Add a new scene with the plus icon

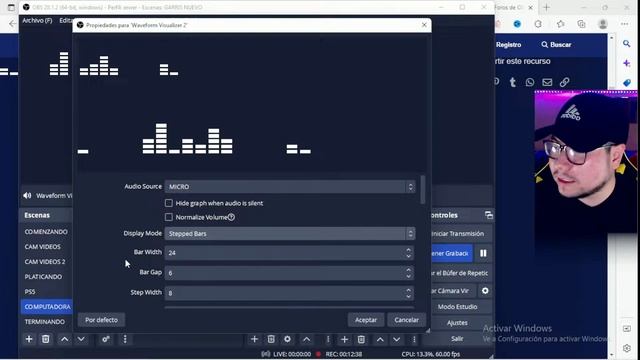tap(29, 339)
